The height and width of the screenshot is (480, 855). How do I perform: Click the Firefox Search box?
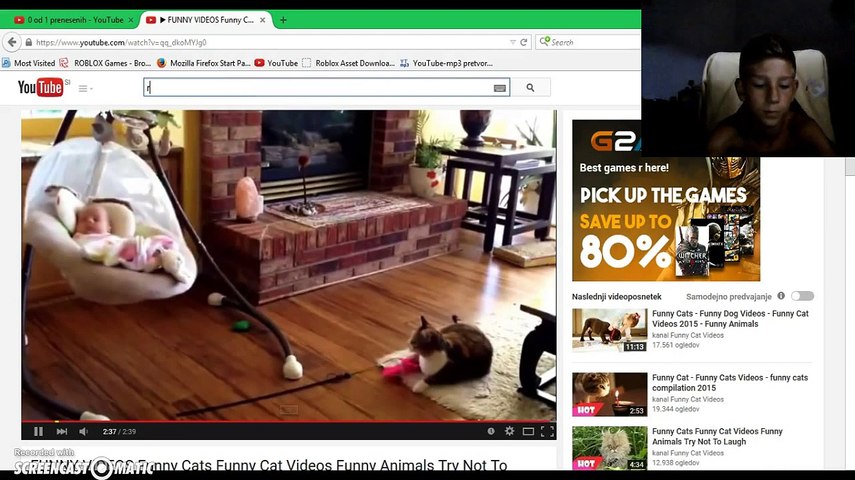(x=588, y=42)
